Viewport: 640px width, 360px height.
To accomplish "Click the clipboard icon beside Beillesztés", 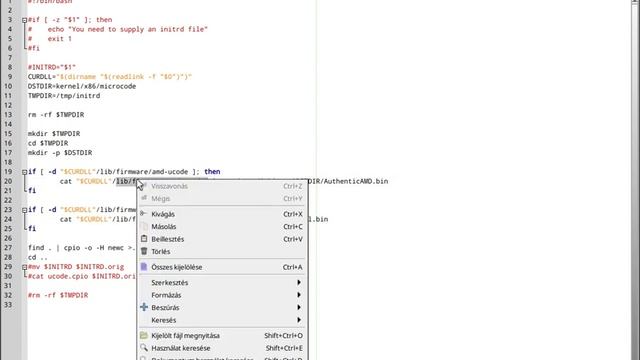I will pyautogui.click(x=144, y=239).
